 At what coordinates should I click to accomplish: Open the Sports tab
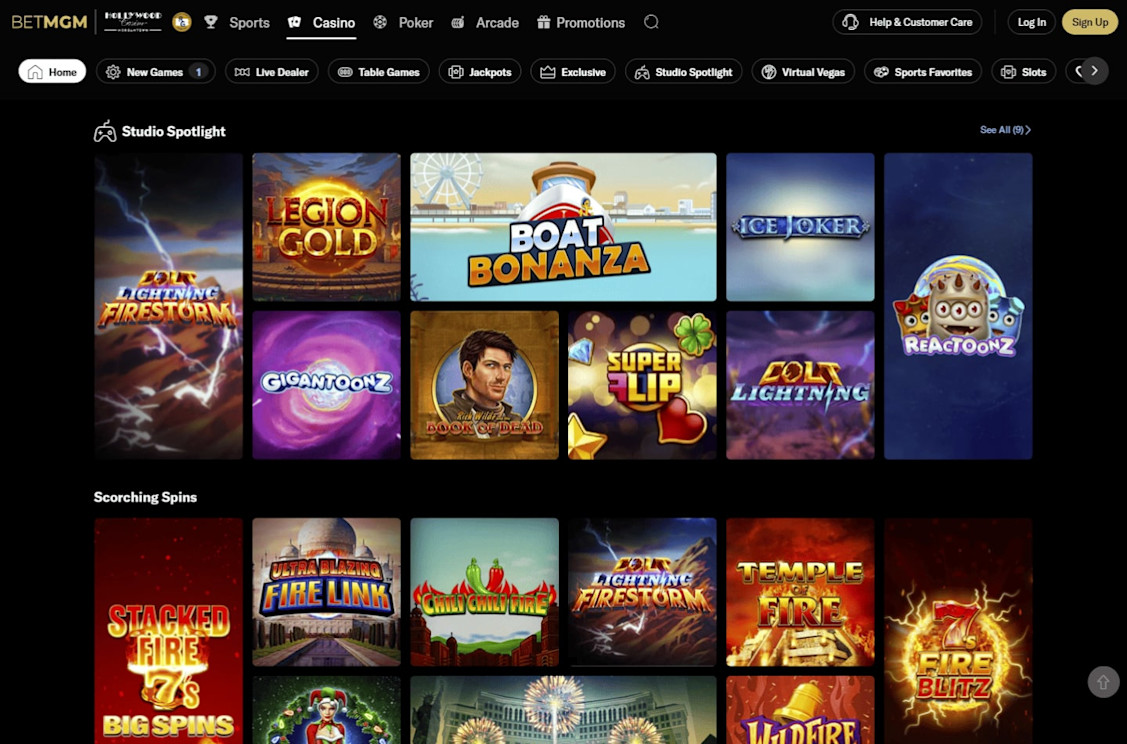237,23
